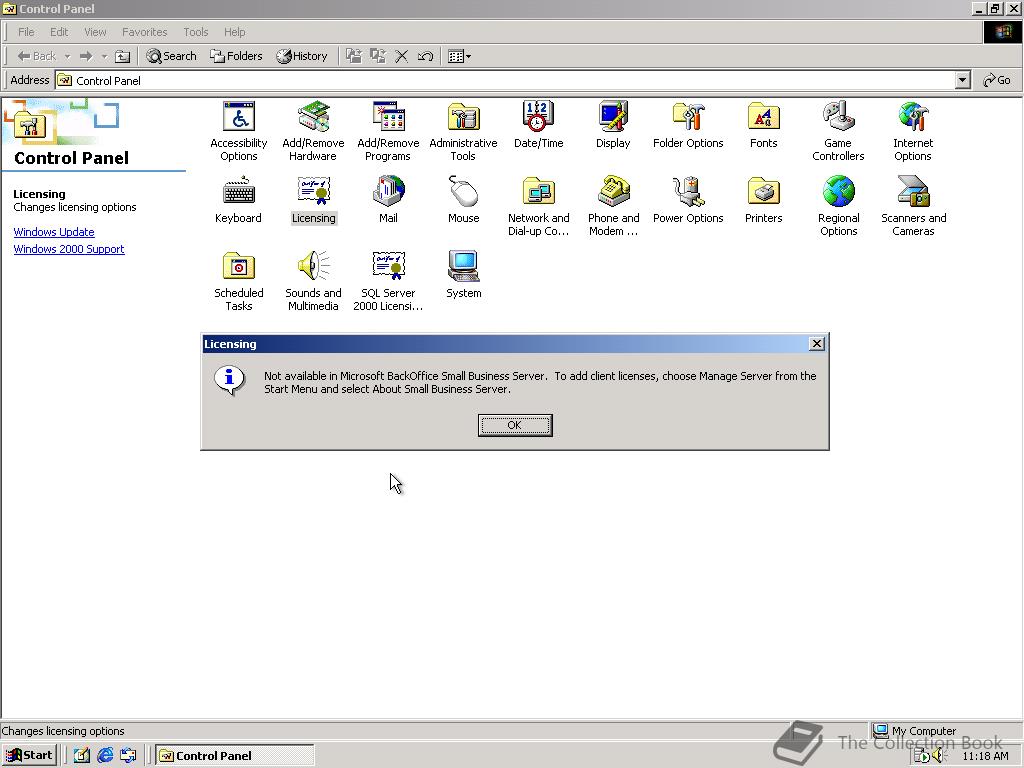
Task: Open the Mail applet
Action: tap(388, 200)
